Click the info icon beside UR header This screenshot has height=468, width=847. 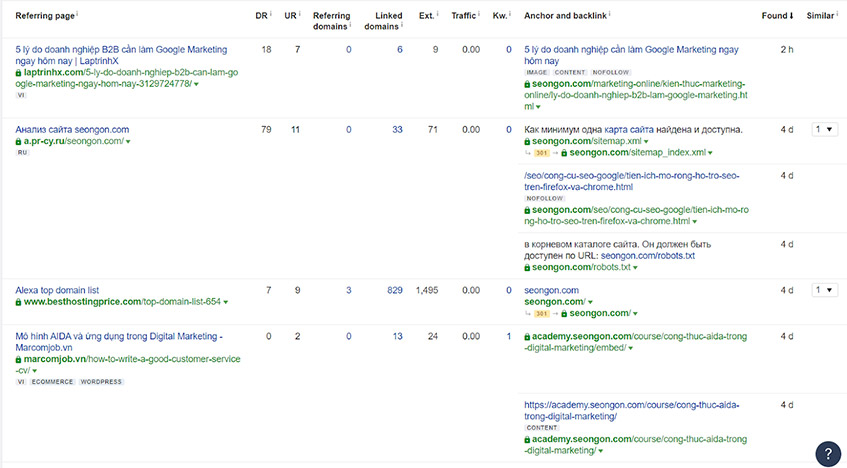point(299,14)
